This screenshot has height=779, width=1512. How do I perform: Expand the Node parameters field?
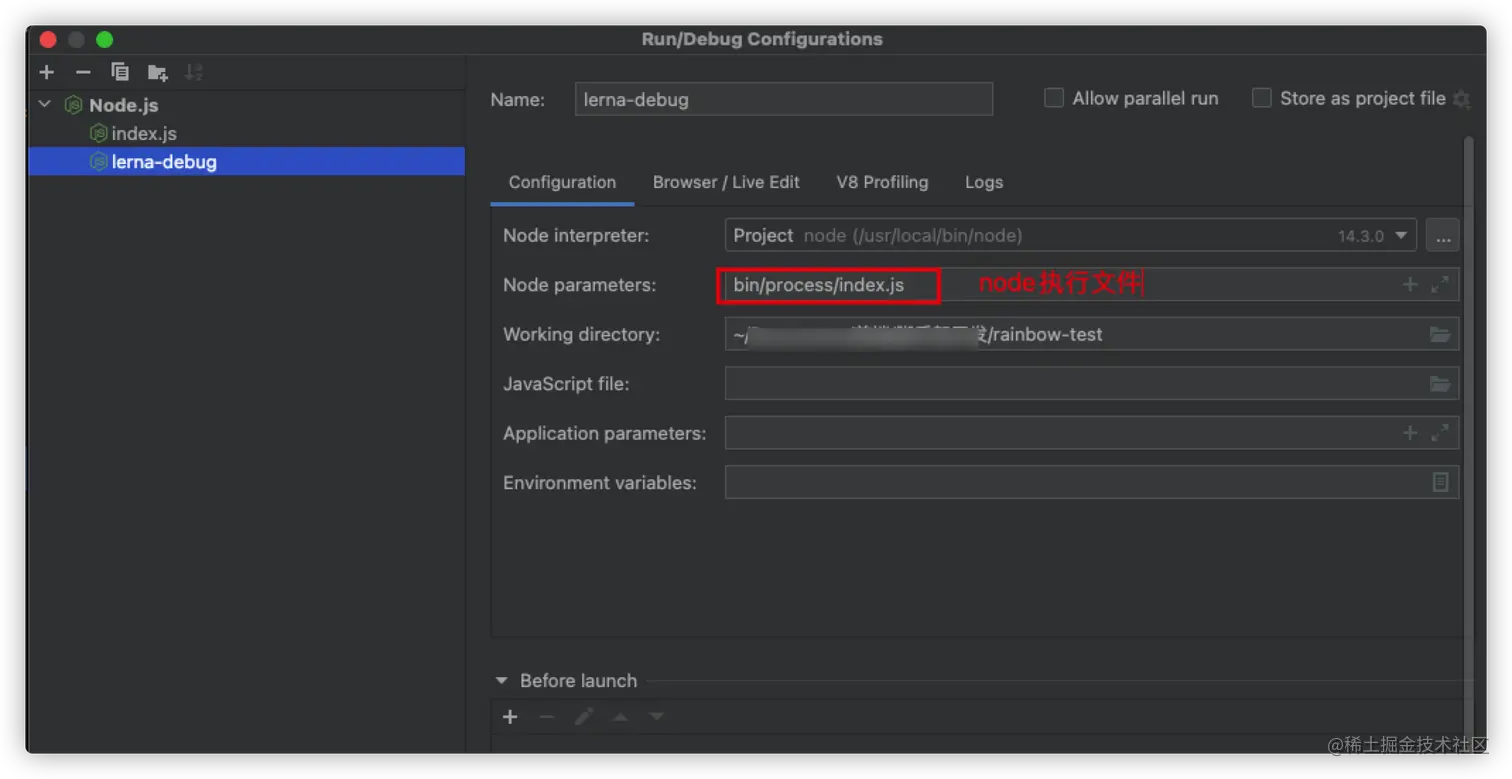point(1440,285)
